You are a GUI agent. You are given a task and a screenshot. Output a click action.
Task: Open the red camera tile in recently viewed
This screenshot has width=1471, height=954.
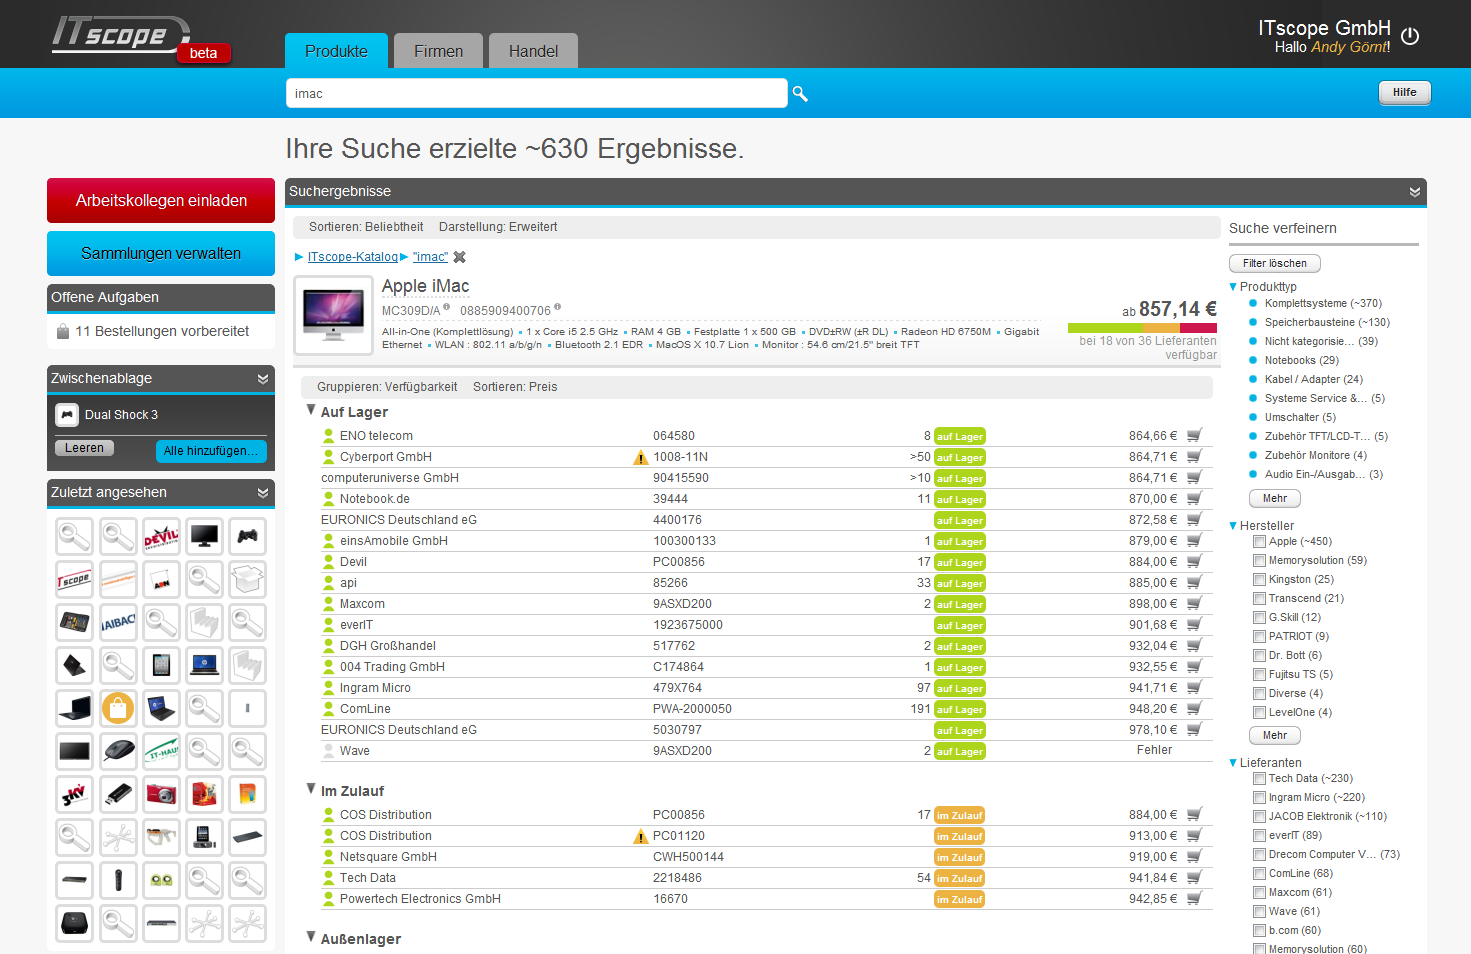[x=161, y=795]
